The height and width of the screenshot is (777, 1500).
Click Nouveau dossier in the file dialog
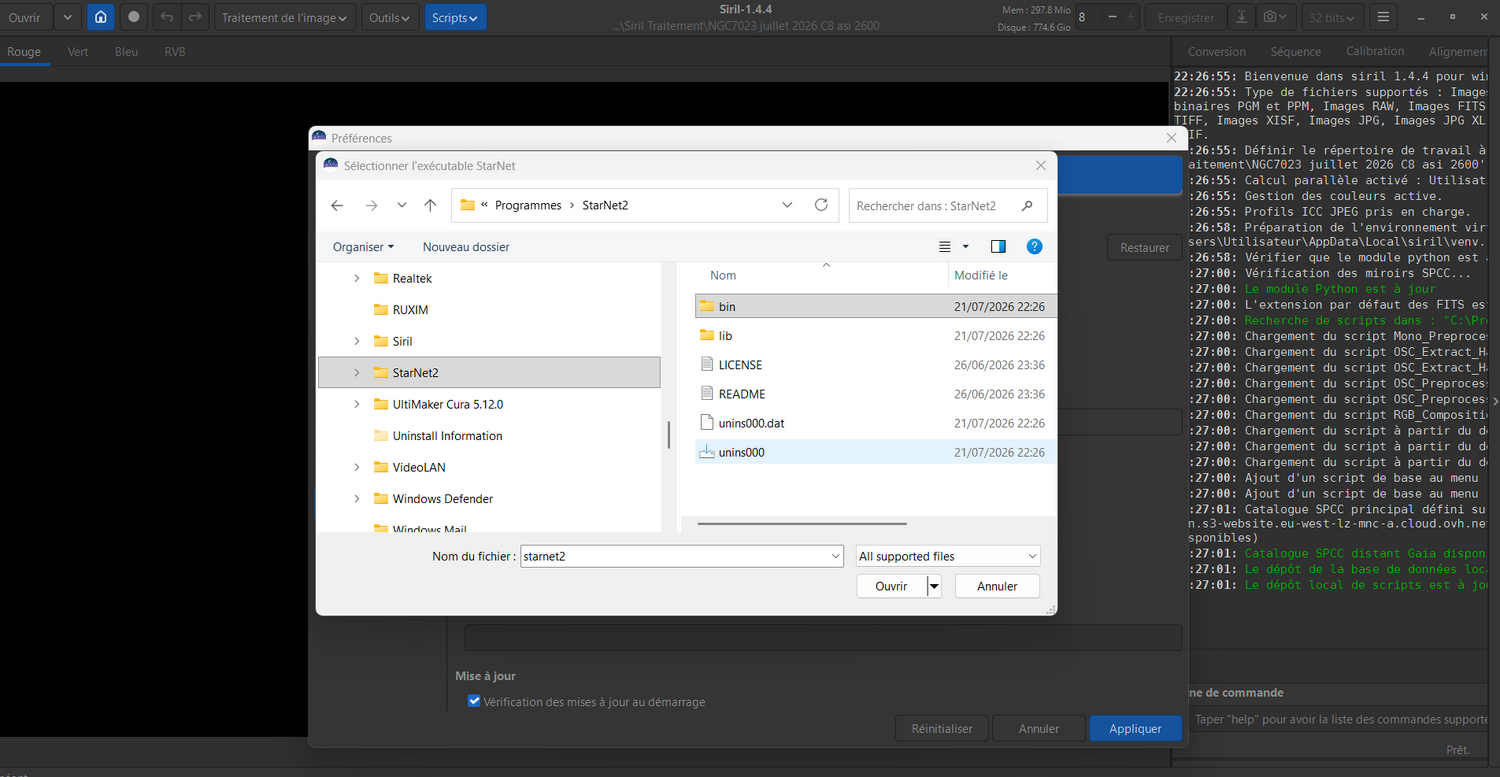pyautogui.click(x=466, y=246)
